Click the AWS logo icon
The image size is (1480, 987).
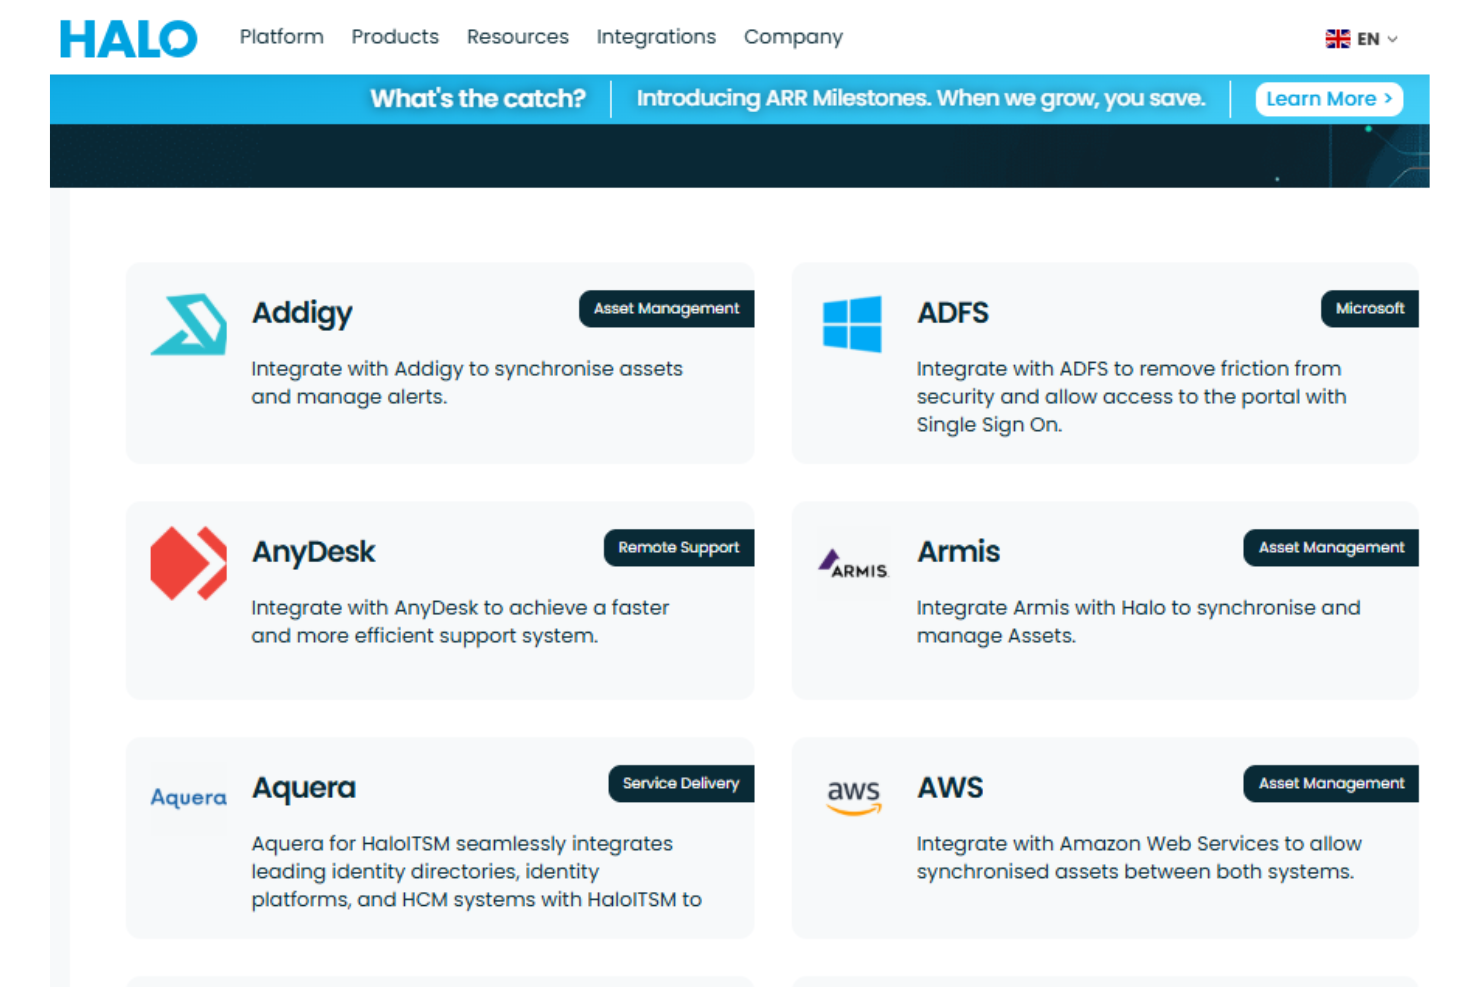[x=853, y=797]
